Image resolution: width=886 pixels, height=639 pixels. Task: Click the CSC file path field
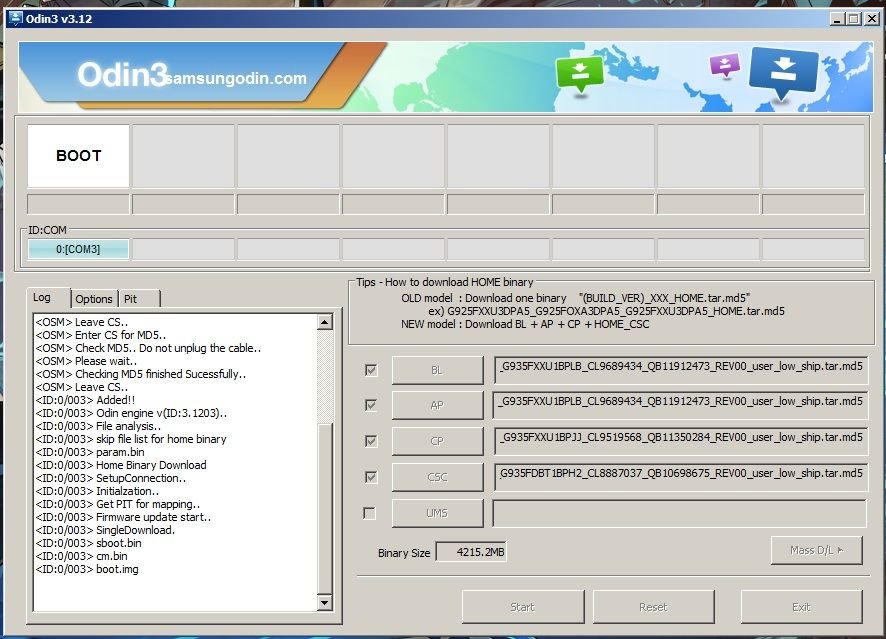680,477
